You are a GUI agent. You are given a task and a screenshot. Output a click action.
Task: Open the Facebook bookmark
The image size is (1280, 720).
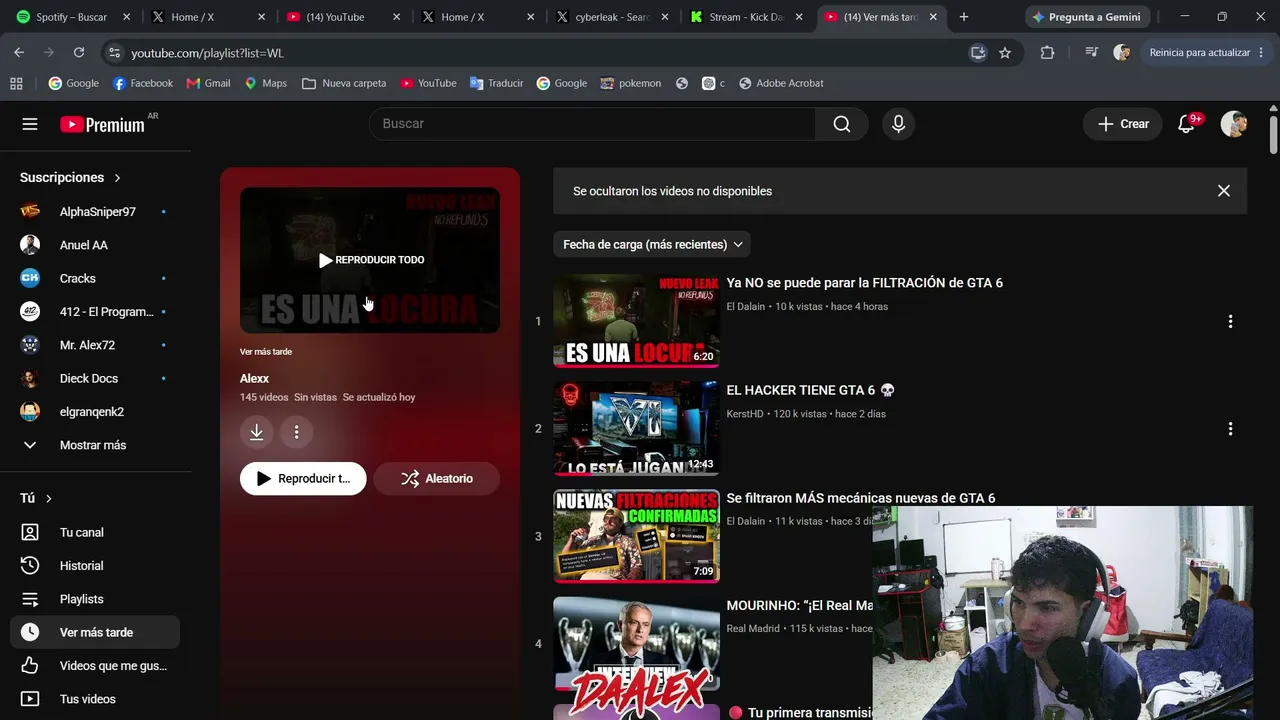pos(143,84)
